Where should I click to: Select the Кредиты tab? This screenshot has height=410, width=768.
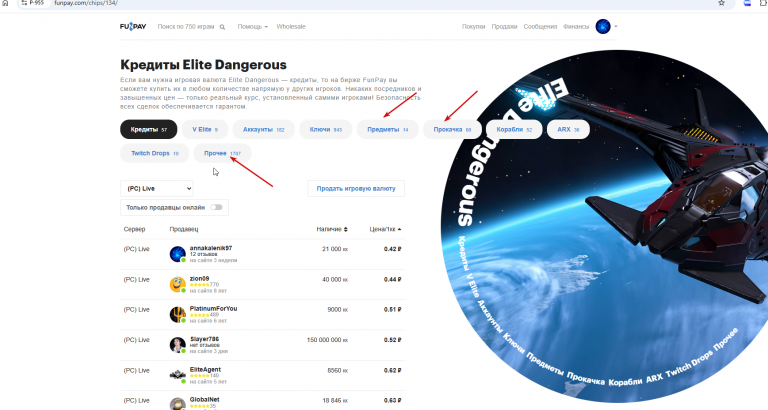coord(148,129)
